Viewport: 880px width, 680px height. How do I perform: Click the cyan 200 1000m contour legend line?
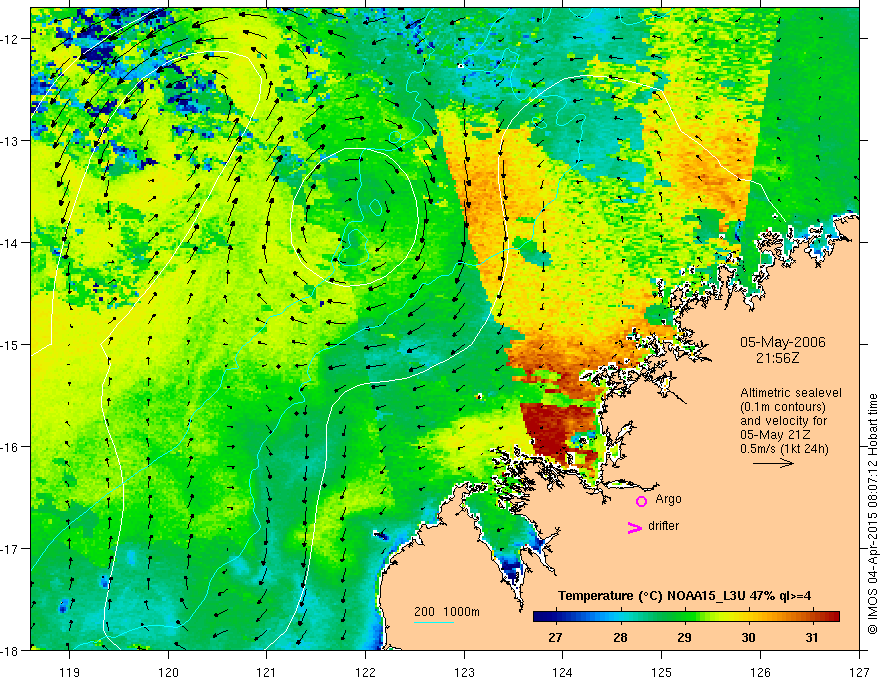click(433, 622)
